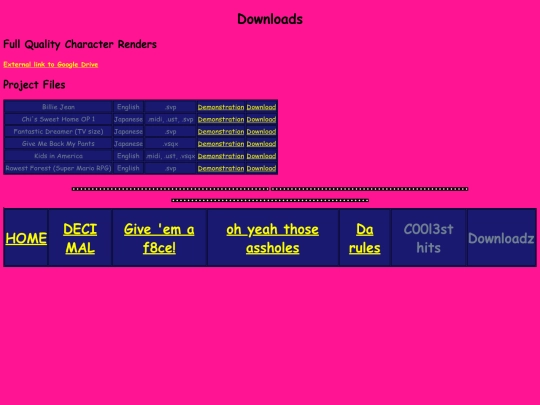The height and width of the screenshot is (405, 540).
Task: Select the '.midi, .ust, .svp' format cell
Action: coord(170,119)
